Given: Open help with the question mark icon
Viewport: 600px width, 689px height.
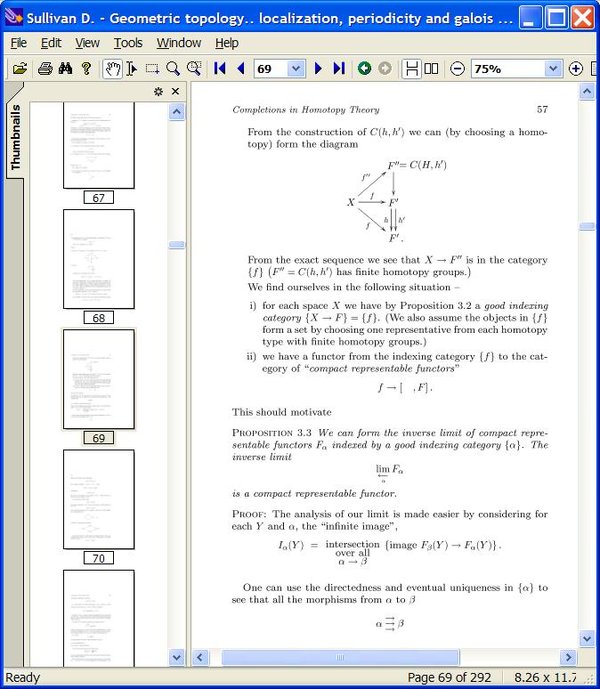Looking at the screenshot, I should tap(87, 69).
